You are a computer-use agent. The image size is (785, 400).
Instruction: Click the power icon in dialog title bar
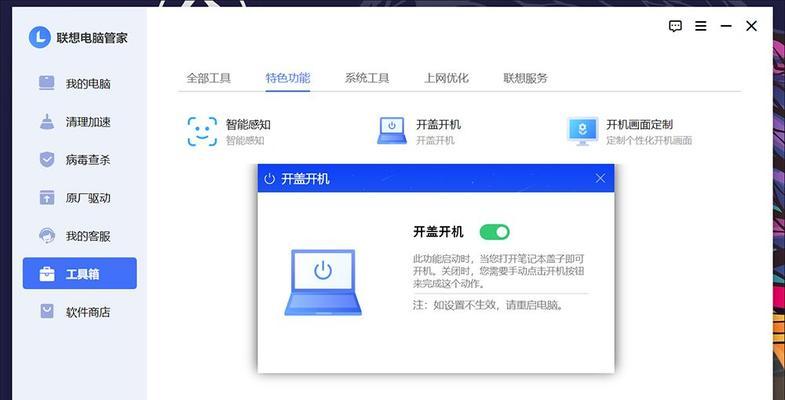coord(269,179)
